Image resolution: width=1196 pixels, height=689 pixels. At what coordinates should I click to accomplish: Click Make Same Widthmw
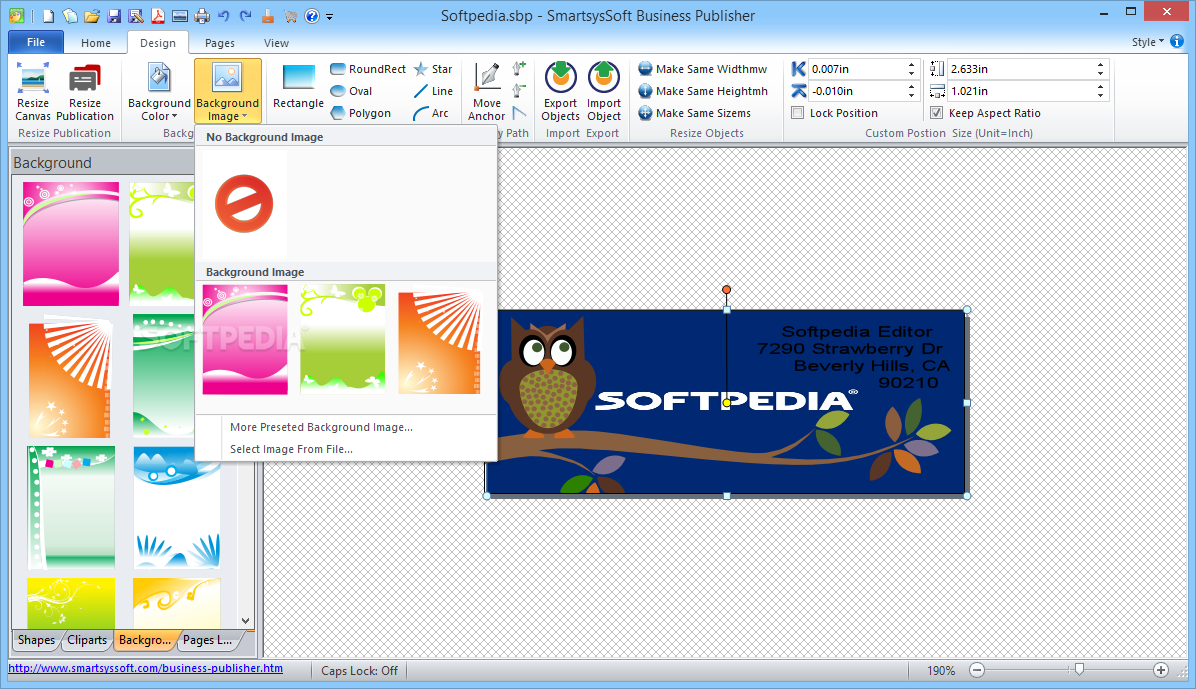[702, 69]
